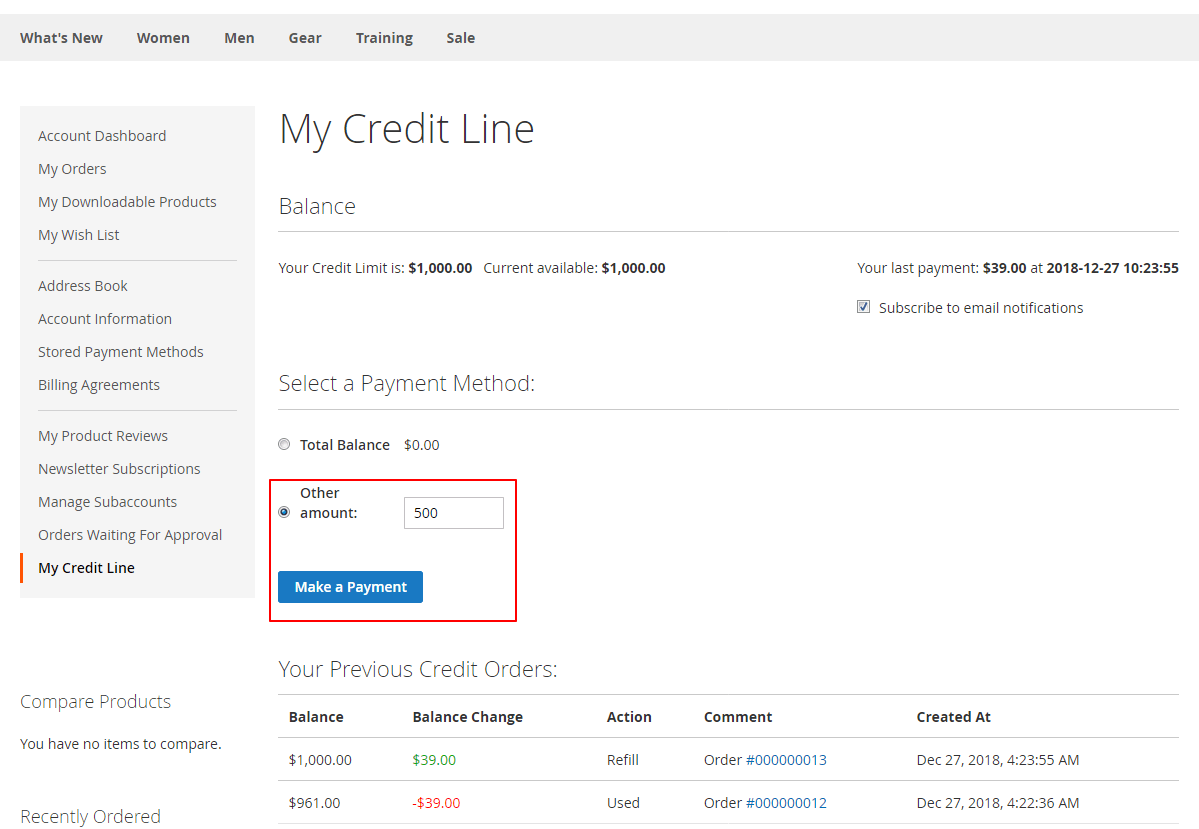Select the Total Balance radio button
Screen dimensions: 1199x829
284,444
